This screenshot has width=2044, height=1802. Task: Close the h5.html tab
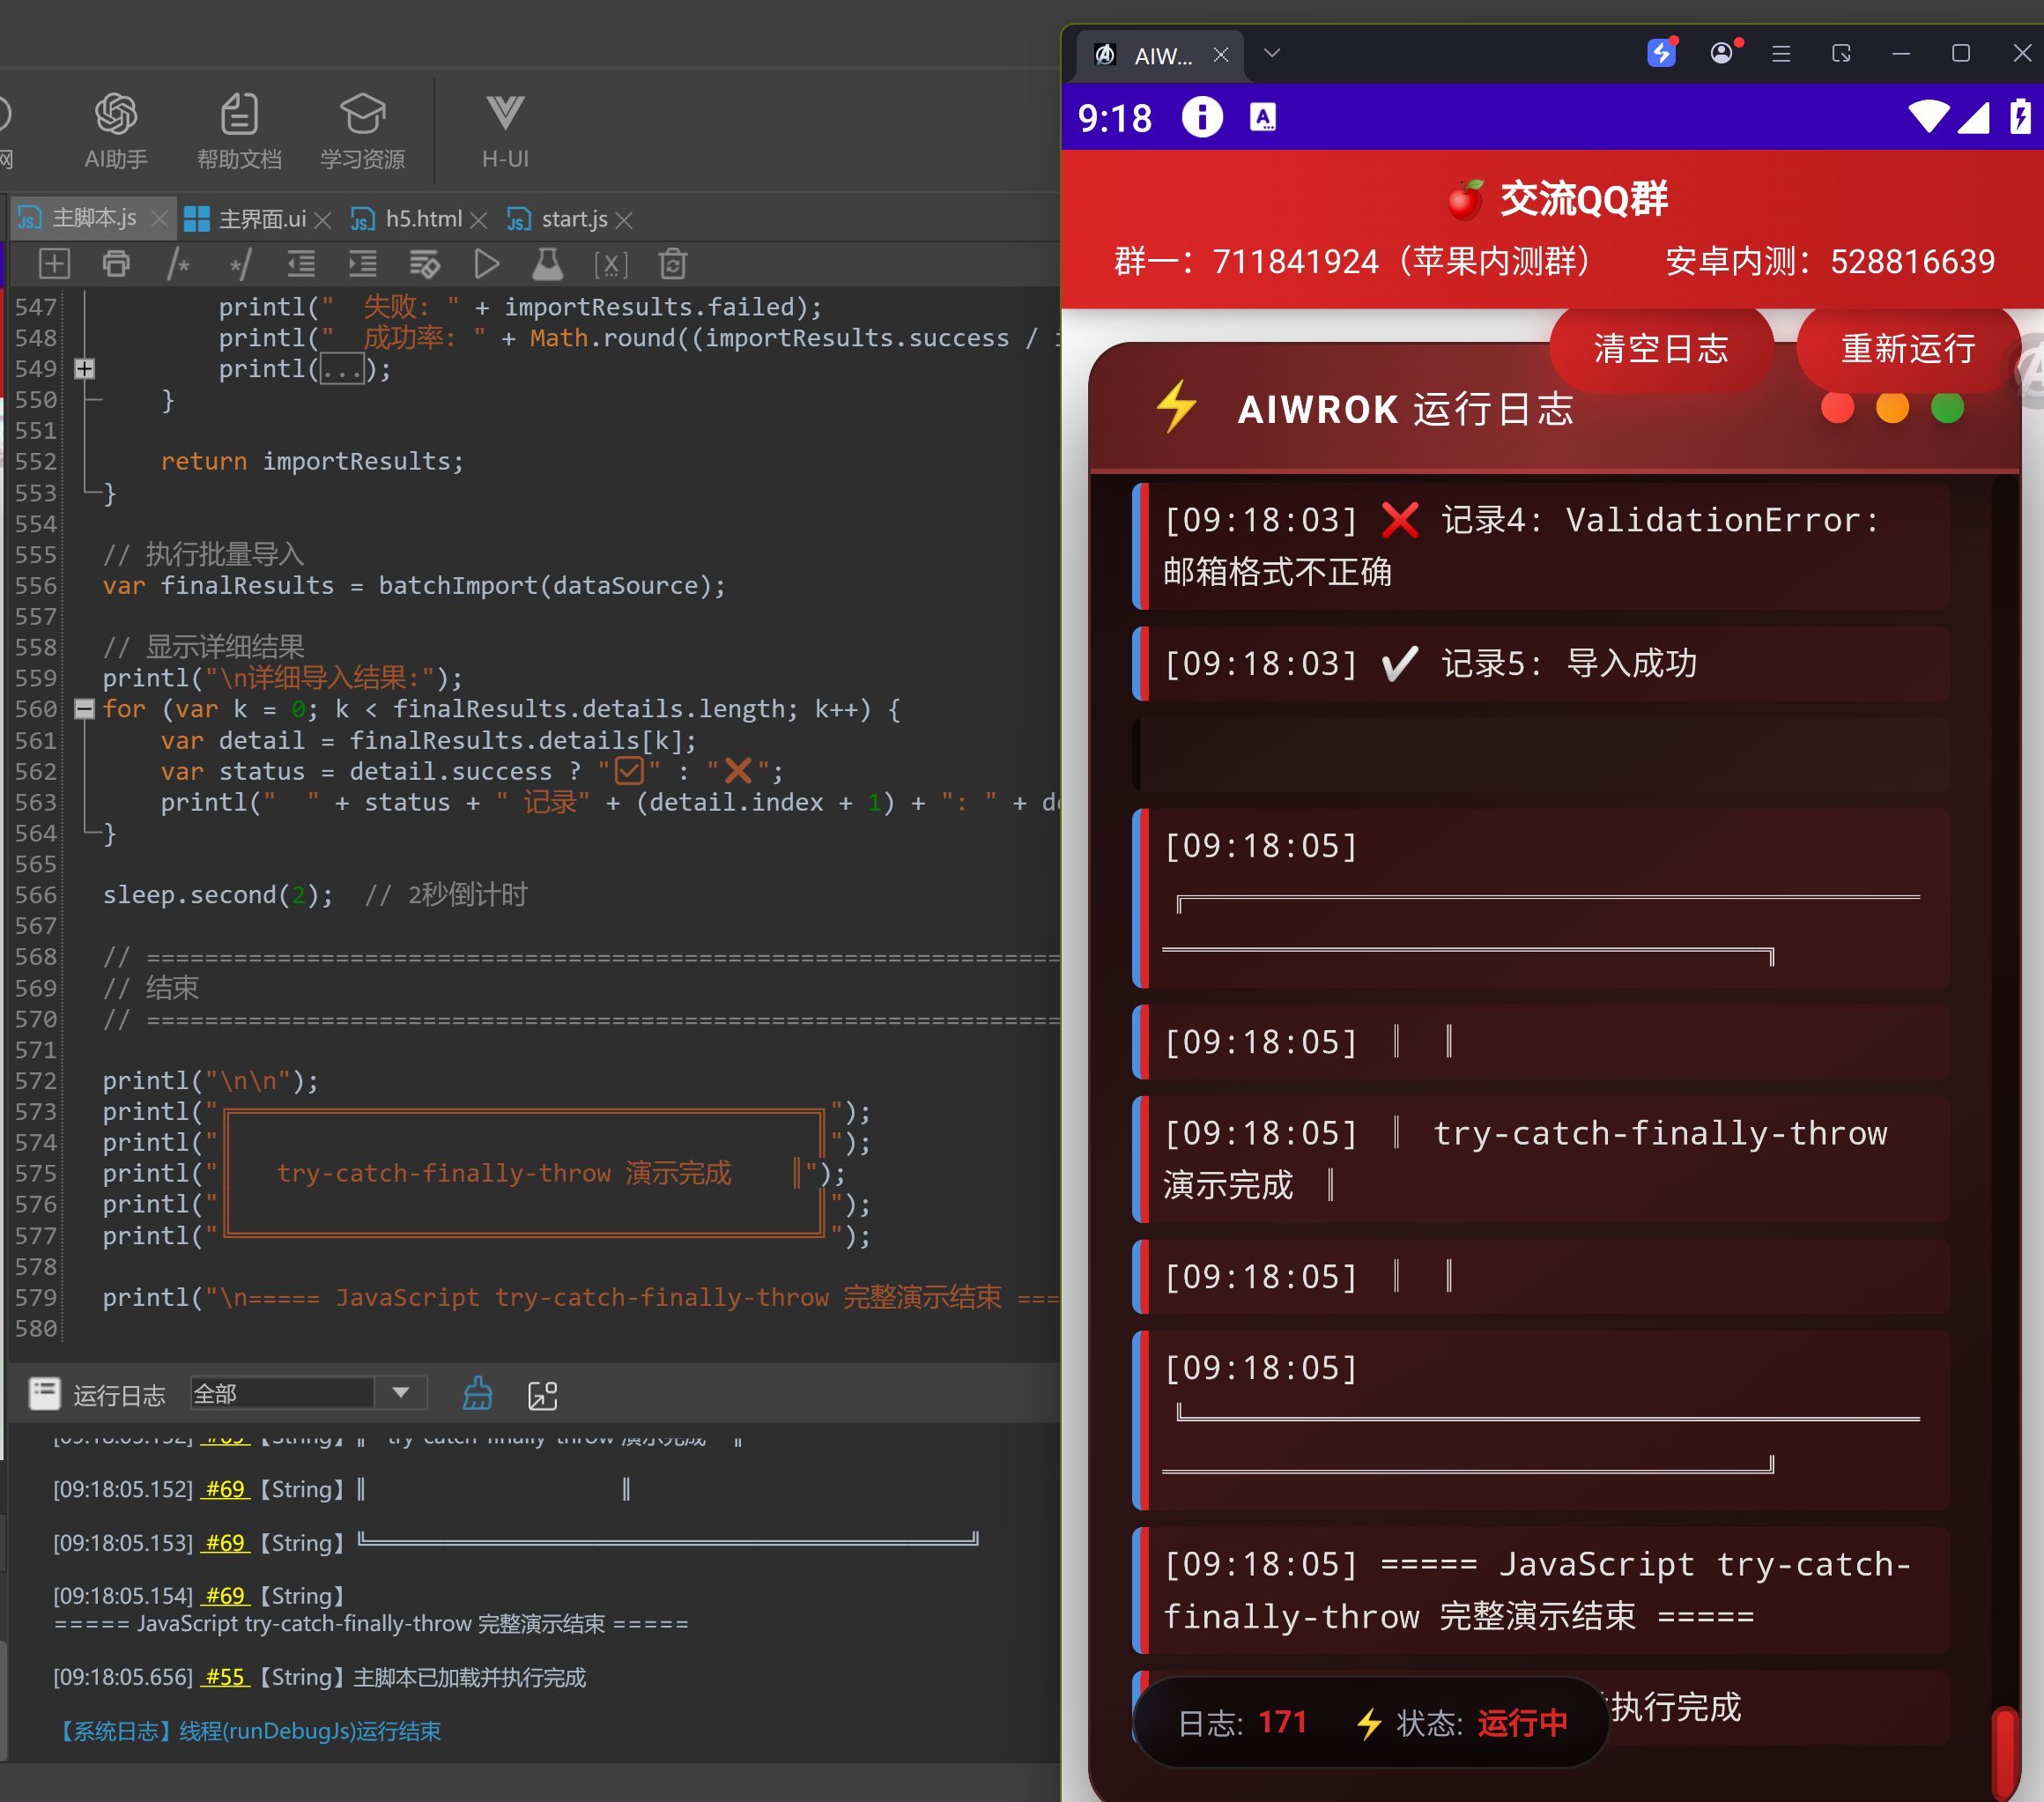(x=478, y=219)
